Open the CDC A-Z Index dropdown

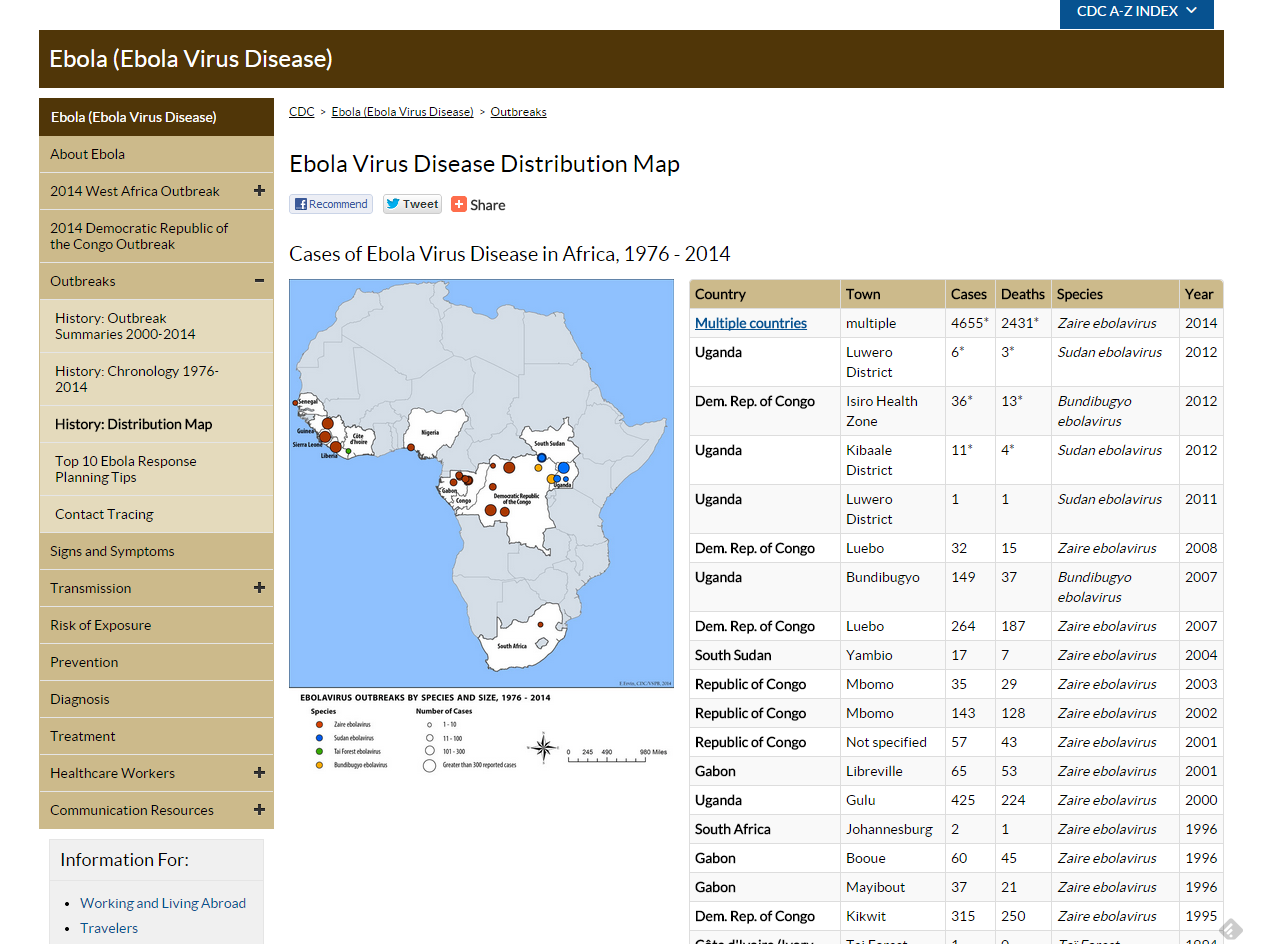tap(1137, 12)
